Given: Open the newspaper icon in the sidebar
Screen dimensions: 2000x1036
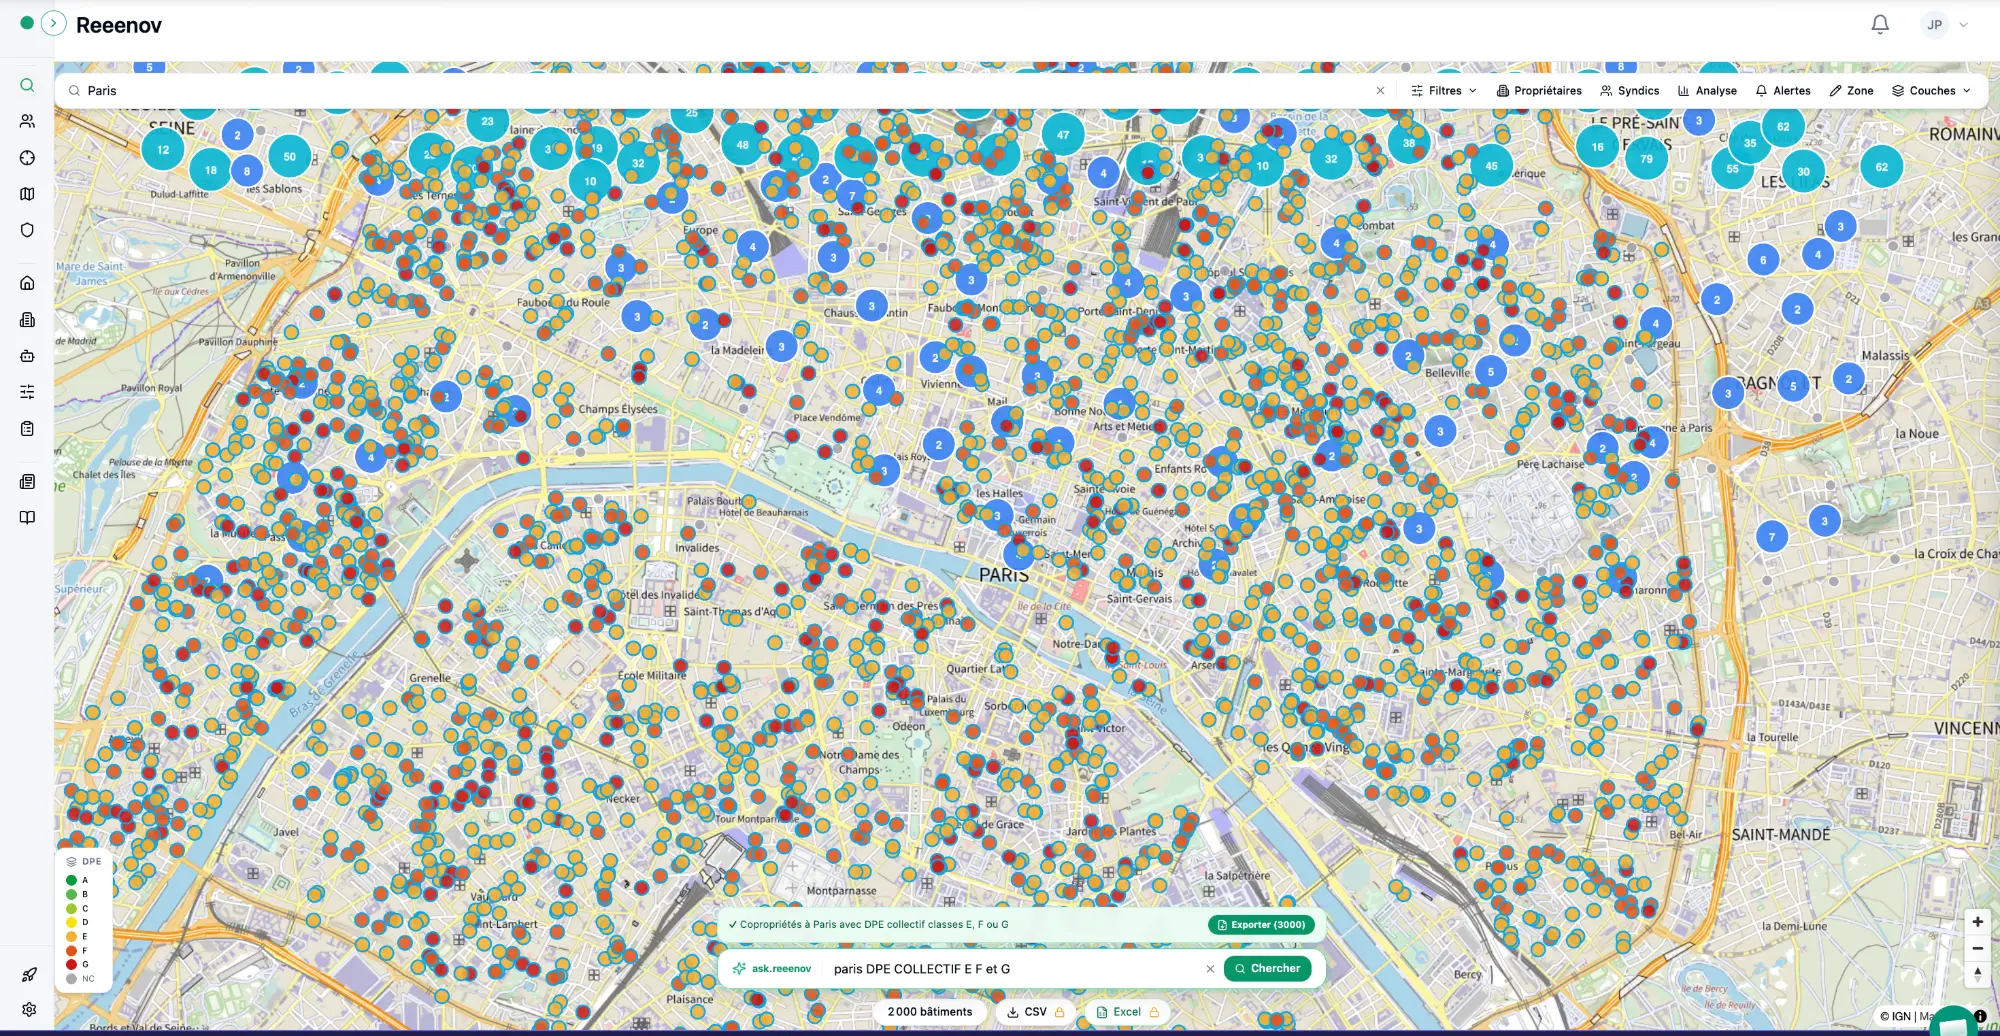Looking at the screenshot, I should [27, 482].
